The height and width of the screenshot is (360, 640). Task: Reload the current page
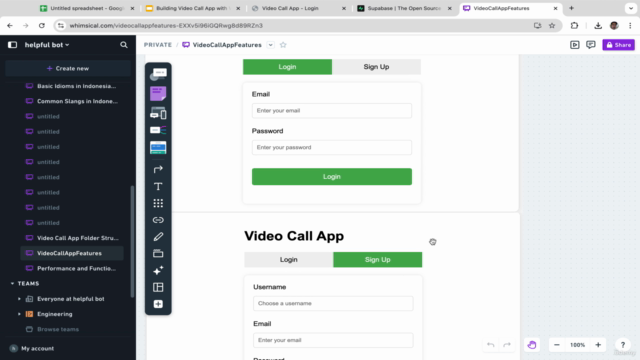pos(42,26)
